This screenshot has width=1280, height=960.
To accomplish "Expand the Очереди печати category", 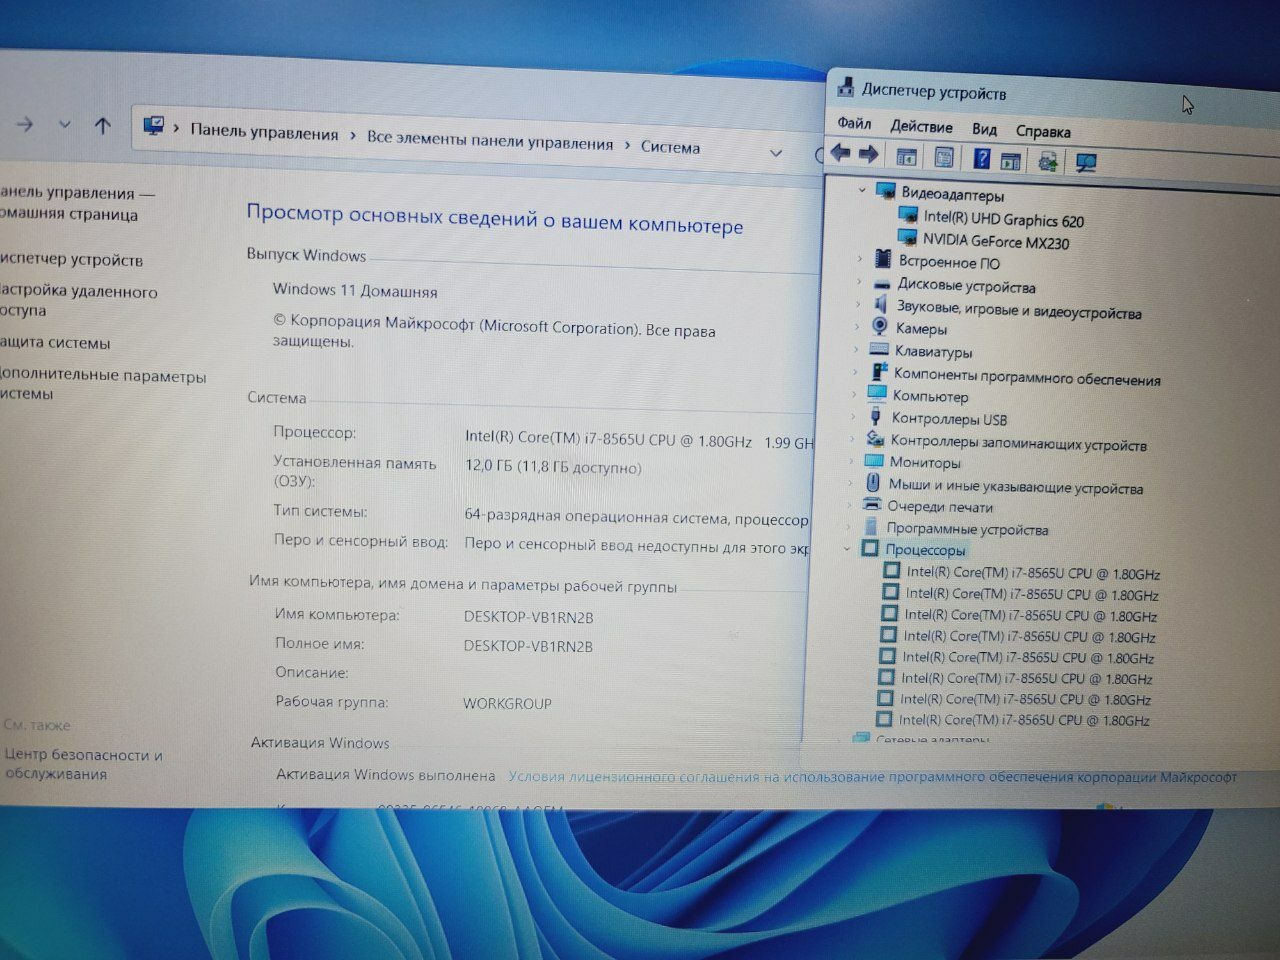I will click(850, 505).
